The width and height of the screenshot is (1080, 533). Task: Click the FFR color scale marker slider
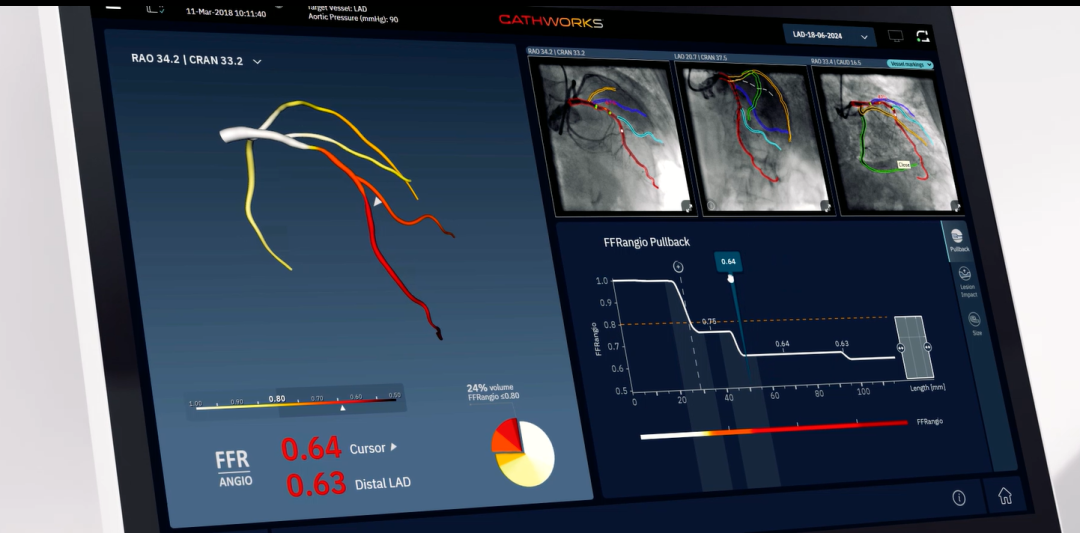pyautogui.click(x=342, y=408)
